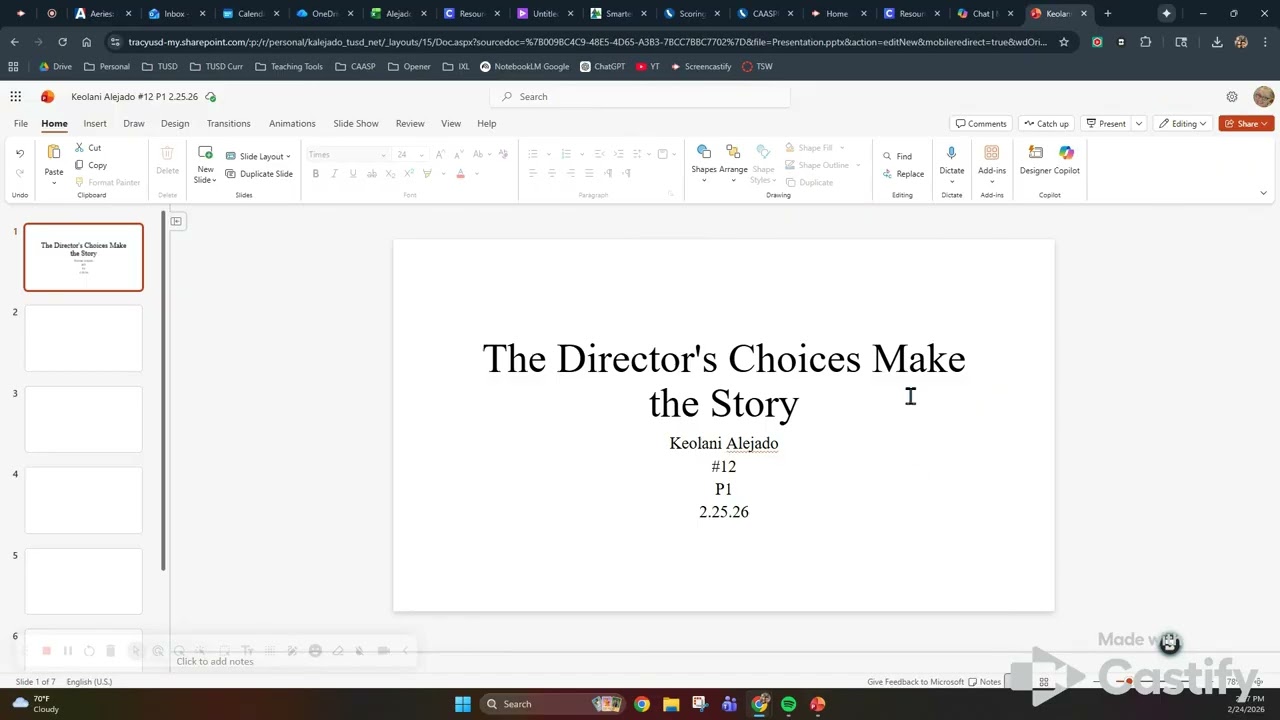The image size is (1280, 720).
Task: Toggle Superscript formatting
Action: click(x=409, y=174)
